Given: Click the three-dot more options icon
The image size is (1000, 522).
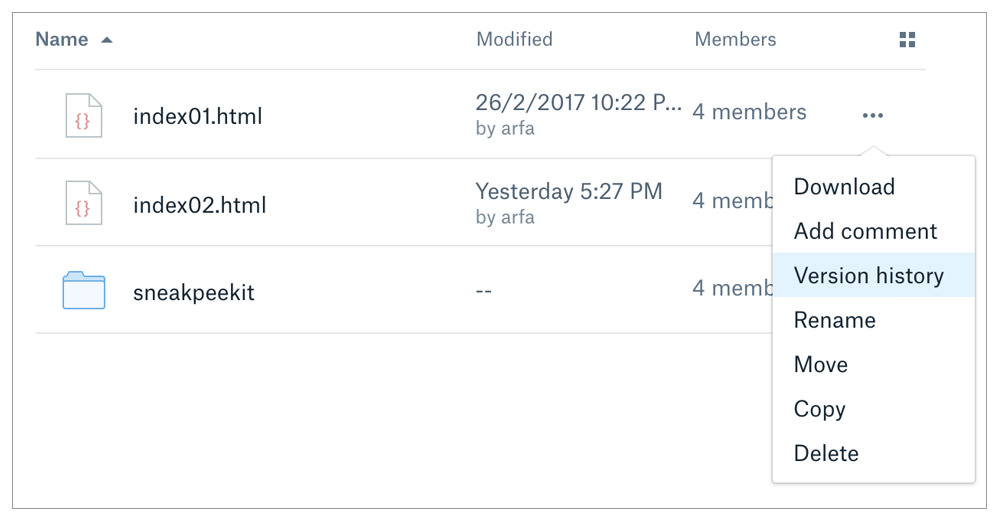Looking at the screenshot, I should click(x=872, y=116).
